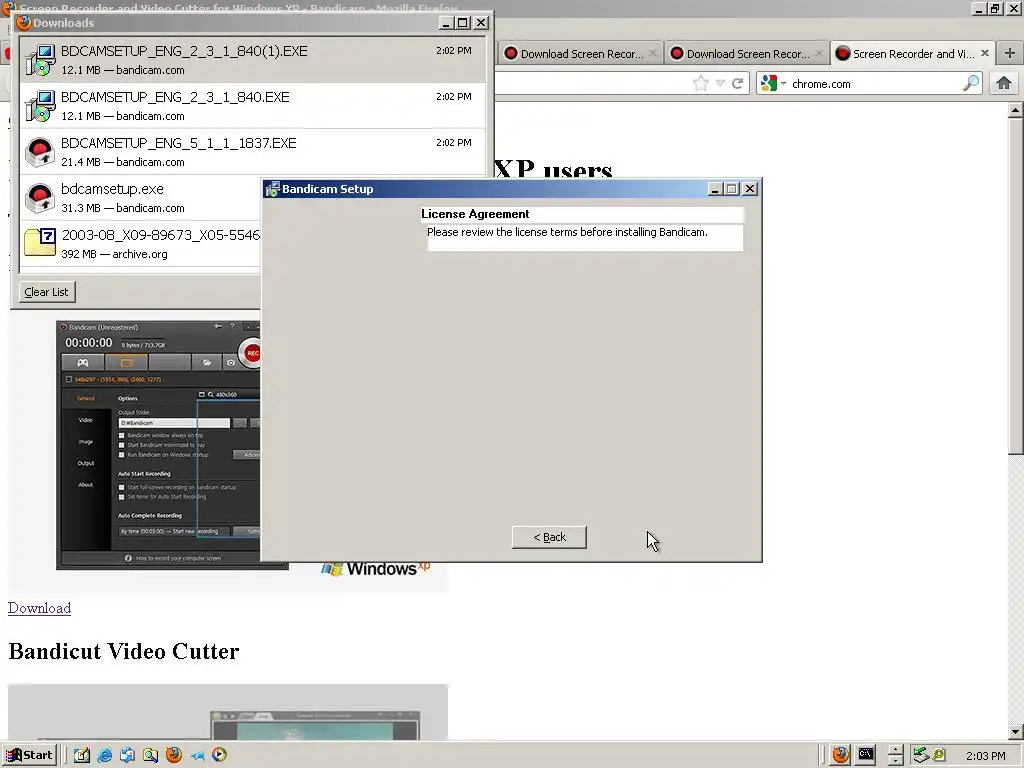Close the Screen Recorder and Vi... tab
This screenshot has height=768, width=1024.
pyautogui.click(x=985, y=53)
